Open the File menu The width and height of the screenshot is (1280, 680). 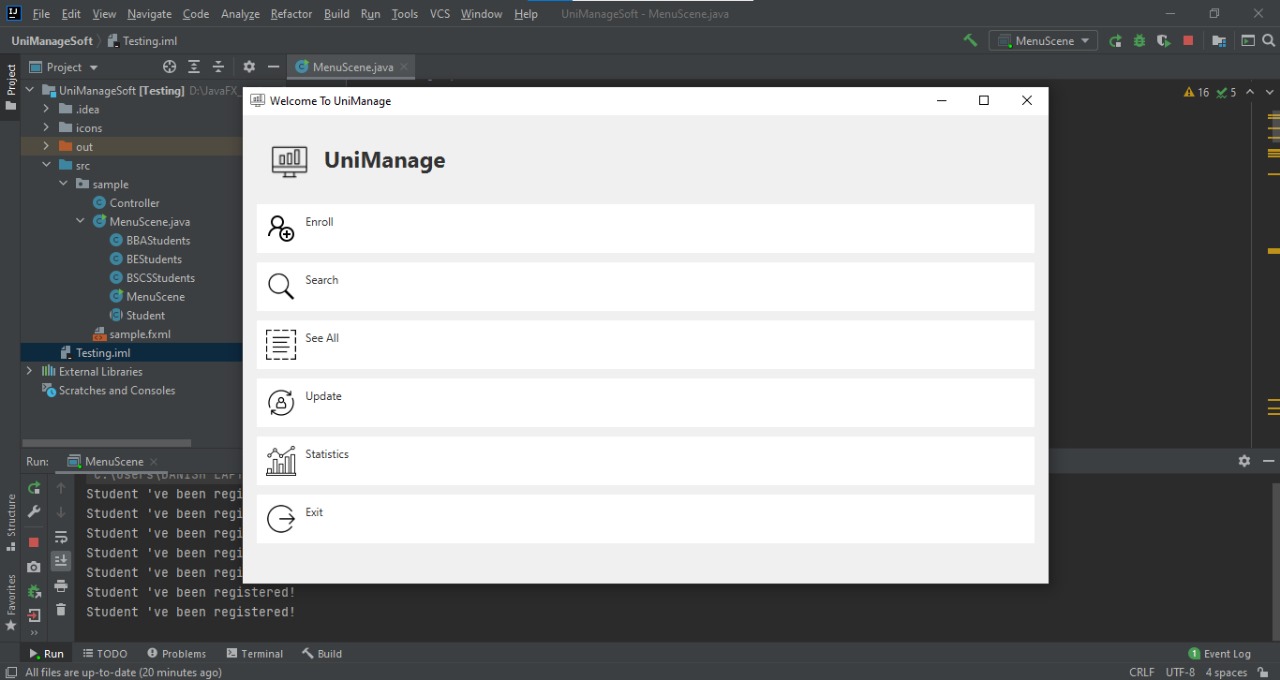(41, 14)
